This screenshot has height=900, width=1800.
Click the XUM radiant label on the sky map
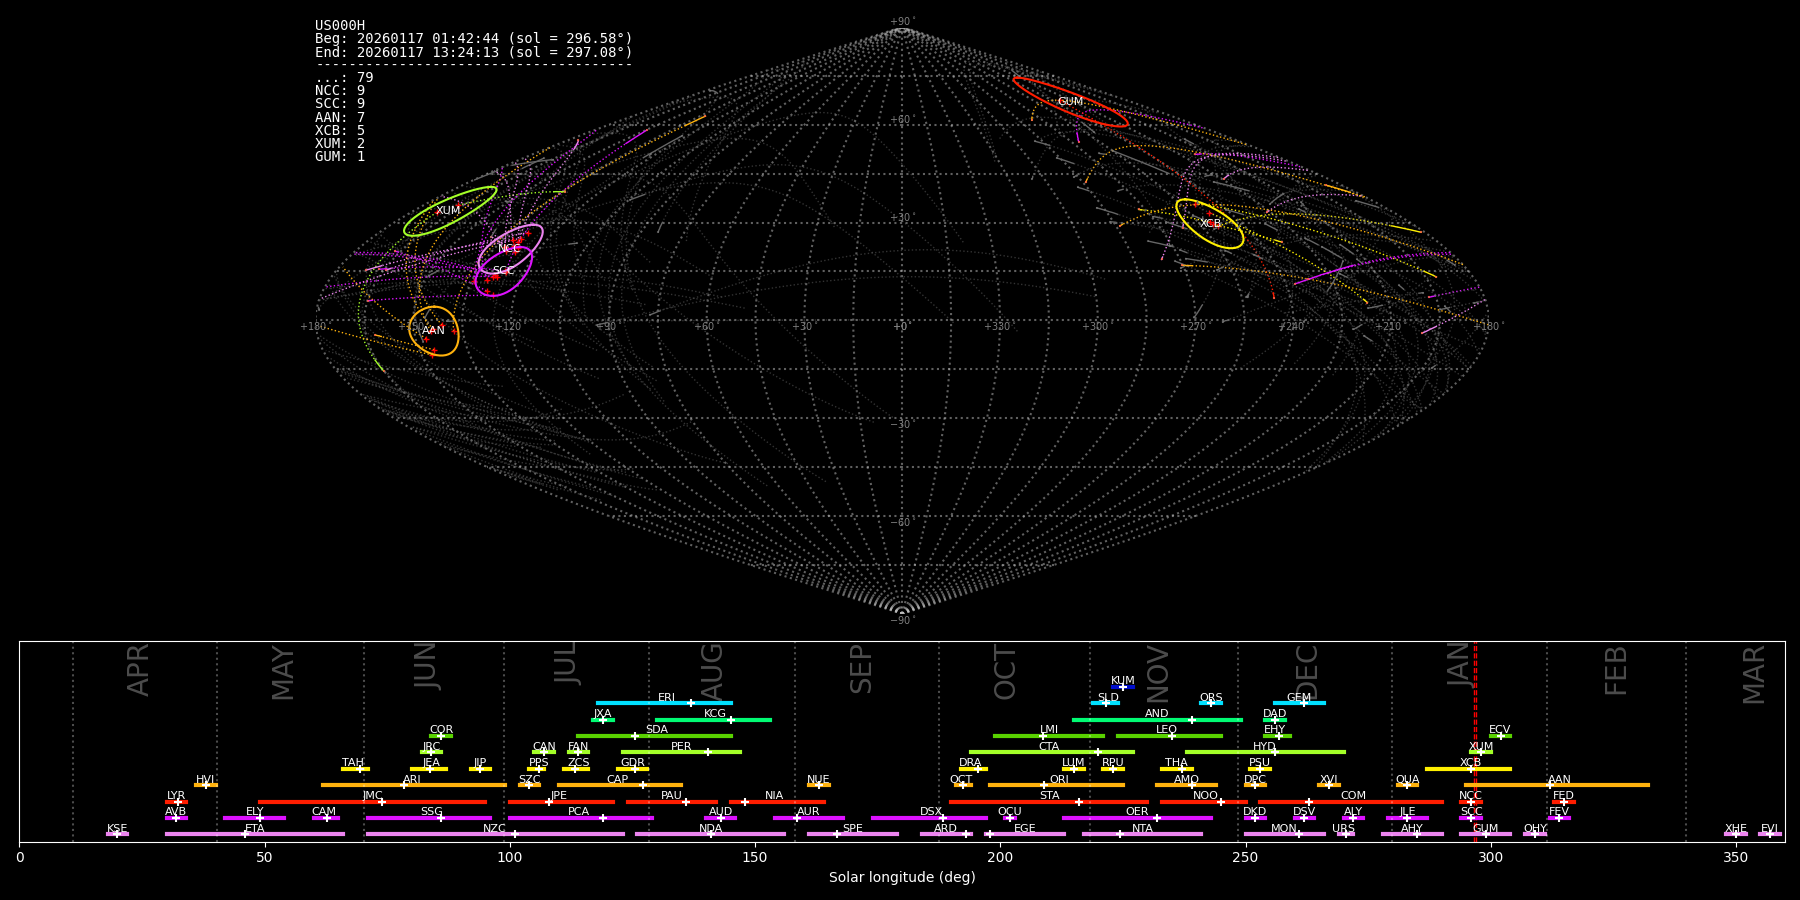coord(448,211)
